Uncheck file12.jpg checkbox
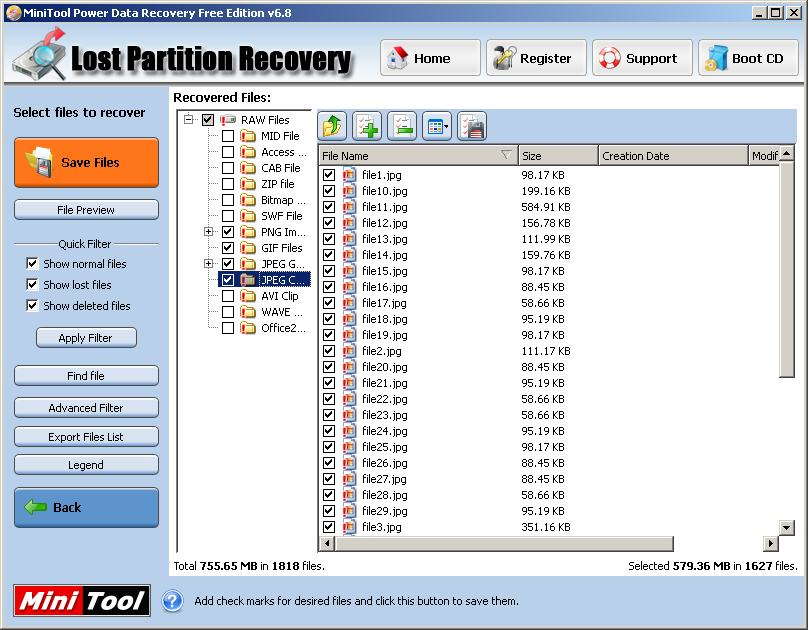Screen dimensions: 808x630 [329, 223]
